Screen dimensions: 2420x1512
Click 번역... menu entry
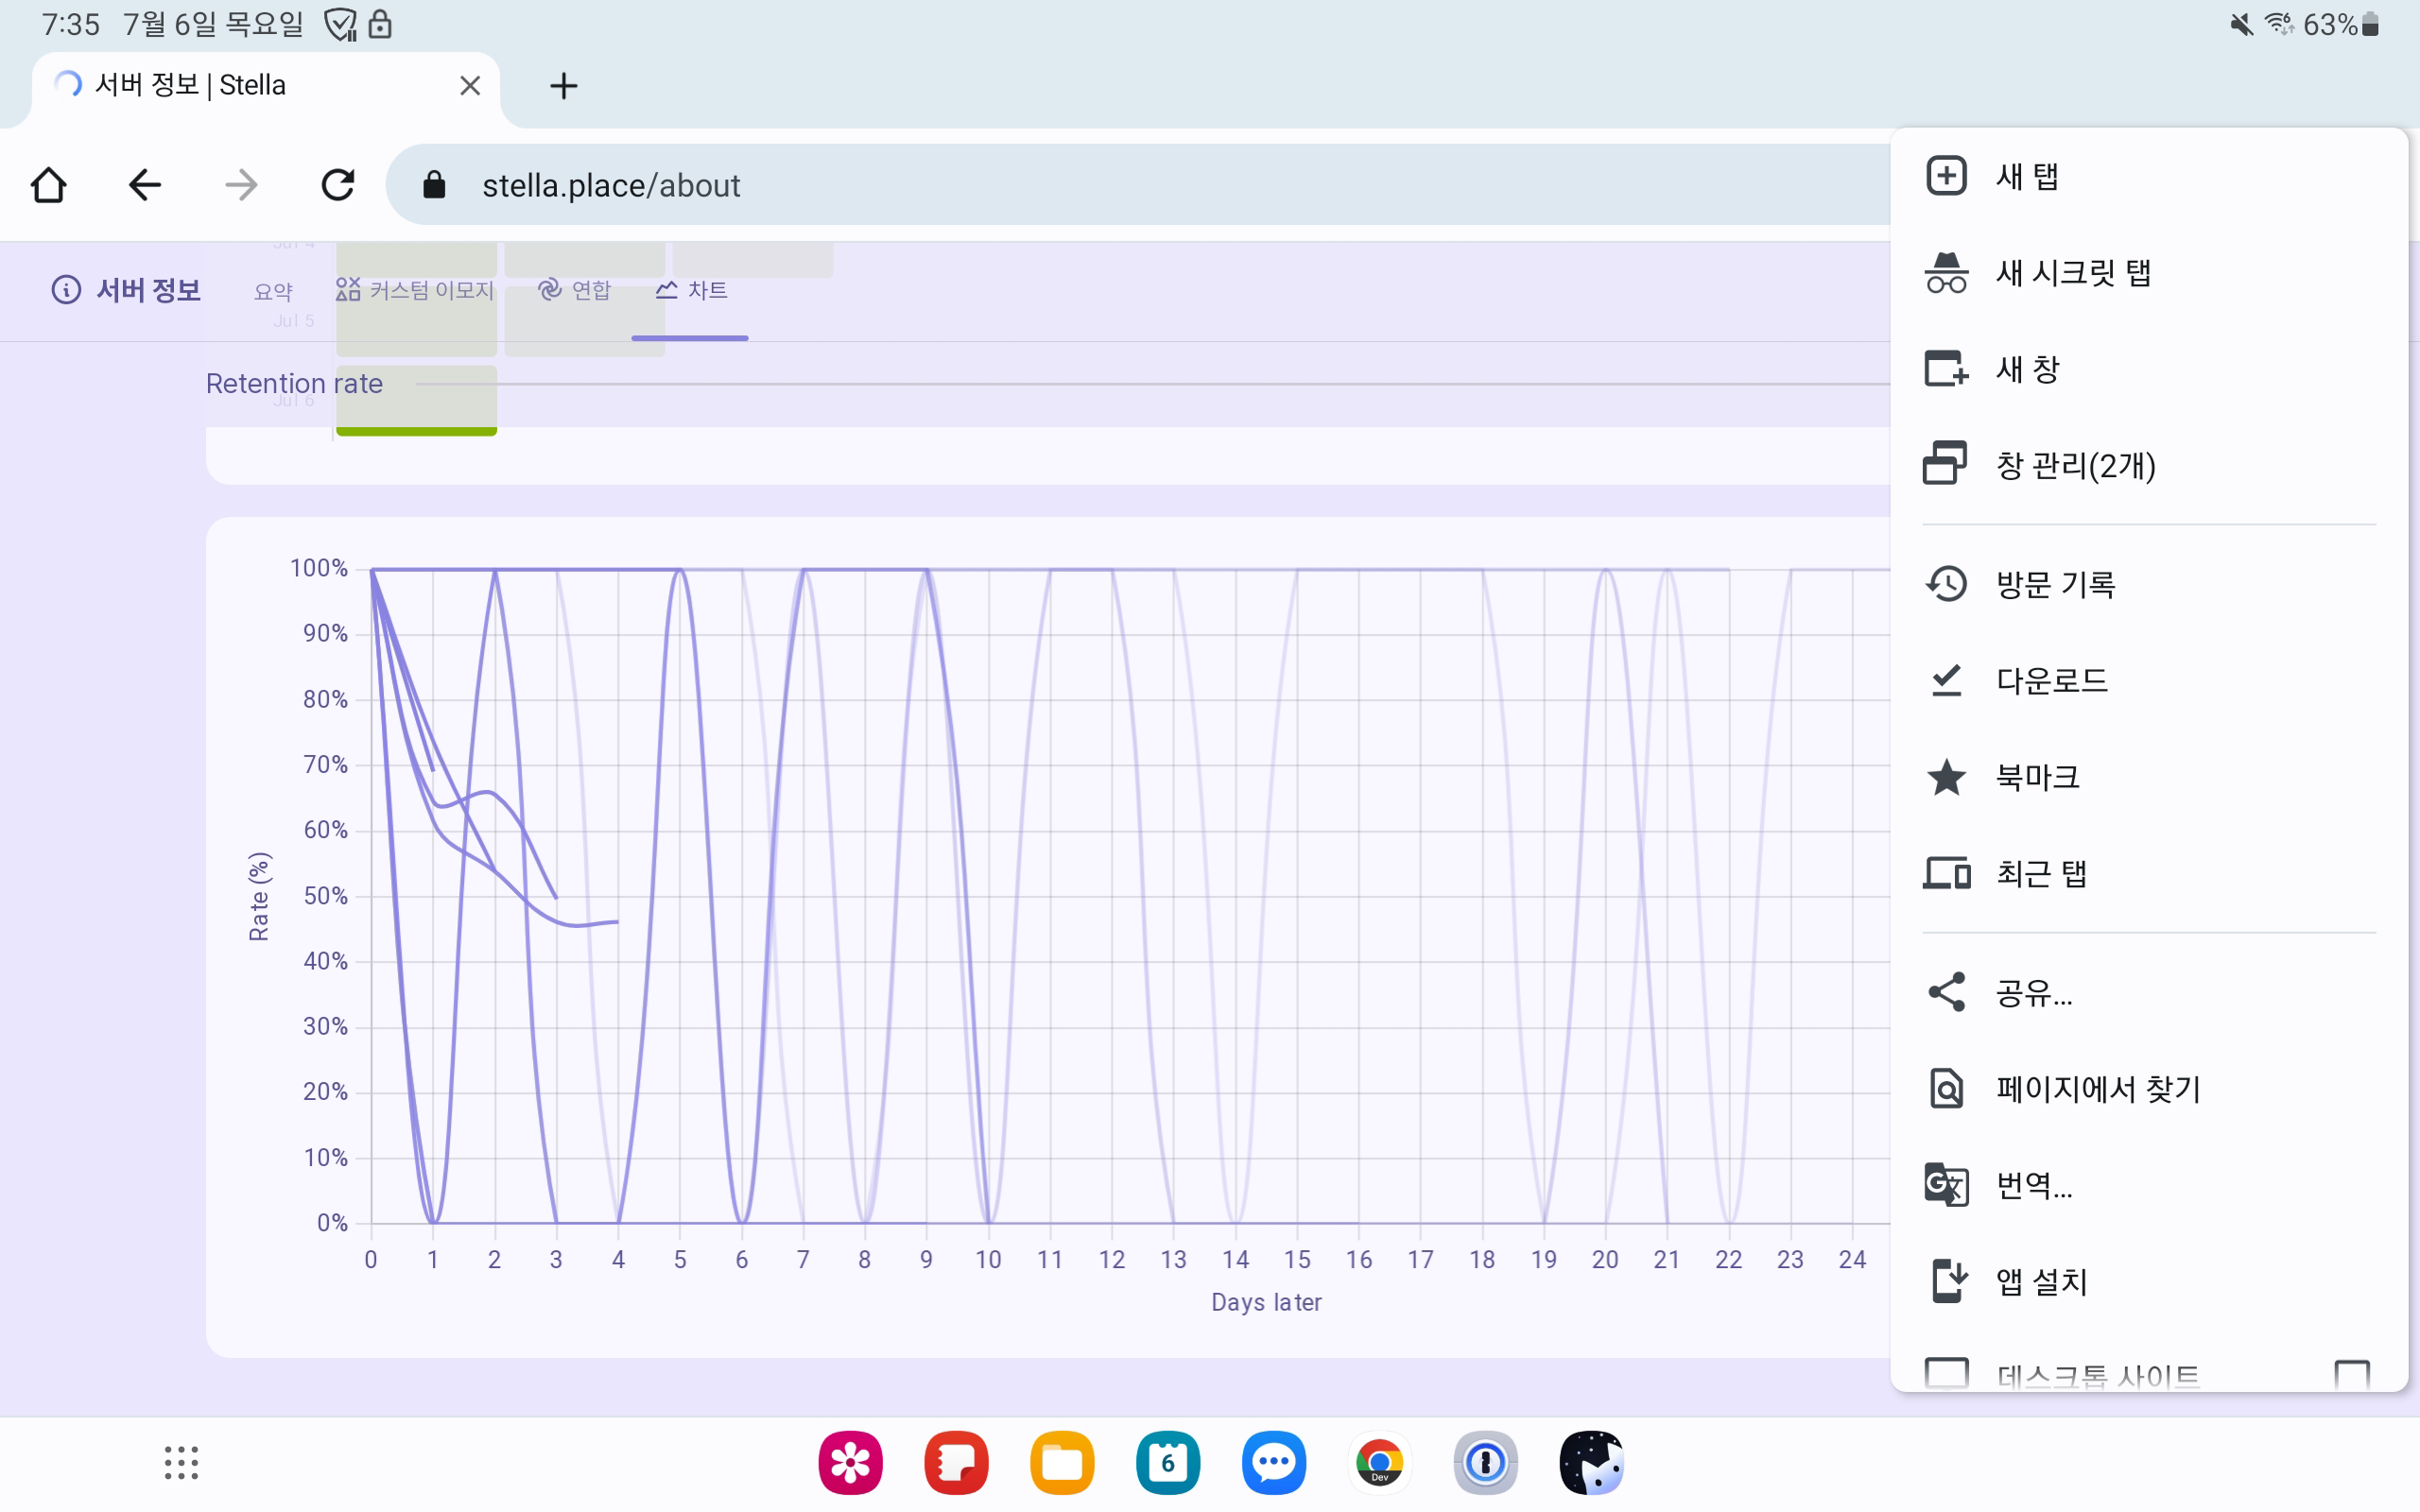(x=2034, y=1185)
